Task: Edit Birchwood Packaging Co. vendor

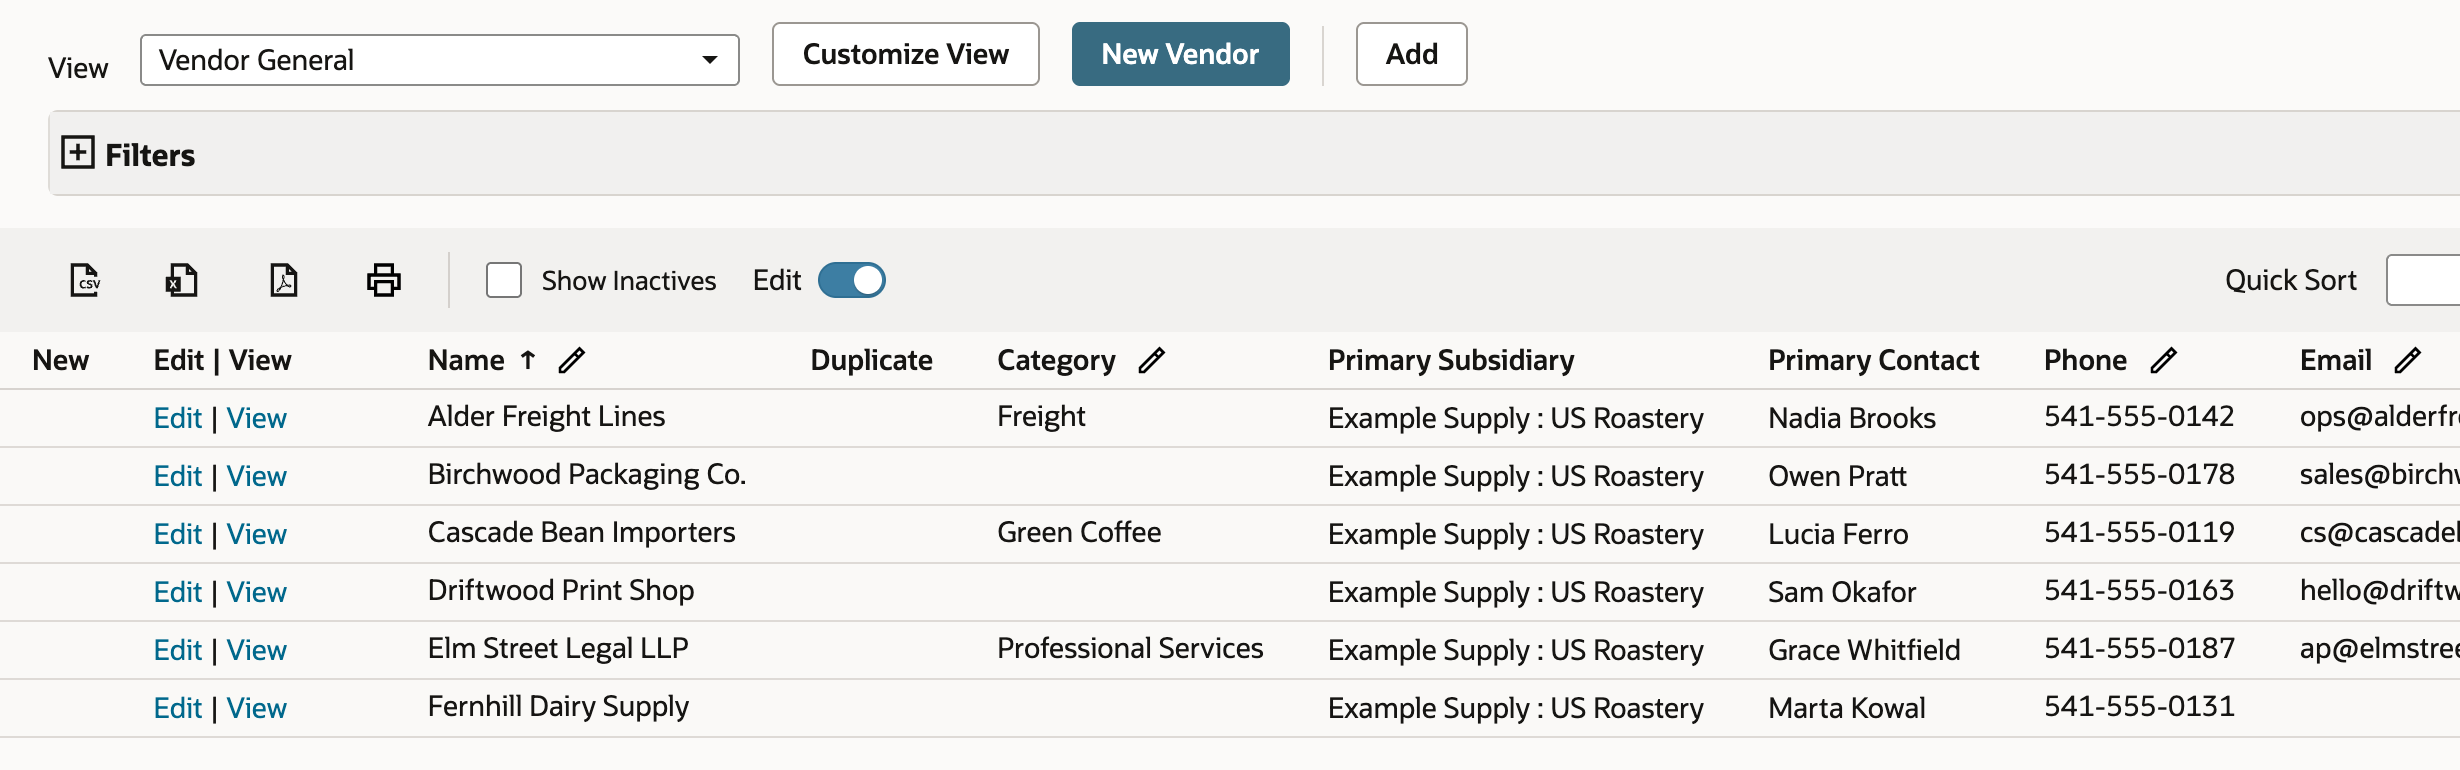Action: click(x=178, y=476)
